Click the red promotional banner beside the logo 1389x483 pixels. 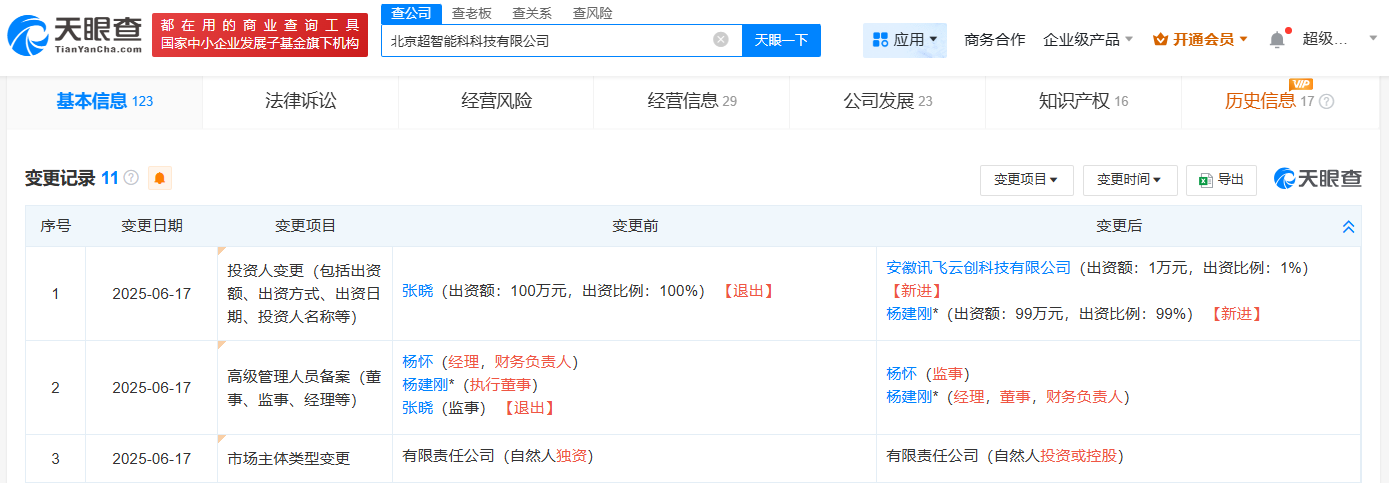tap(260, 35)
